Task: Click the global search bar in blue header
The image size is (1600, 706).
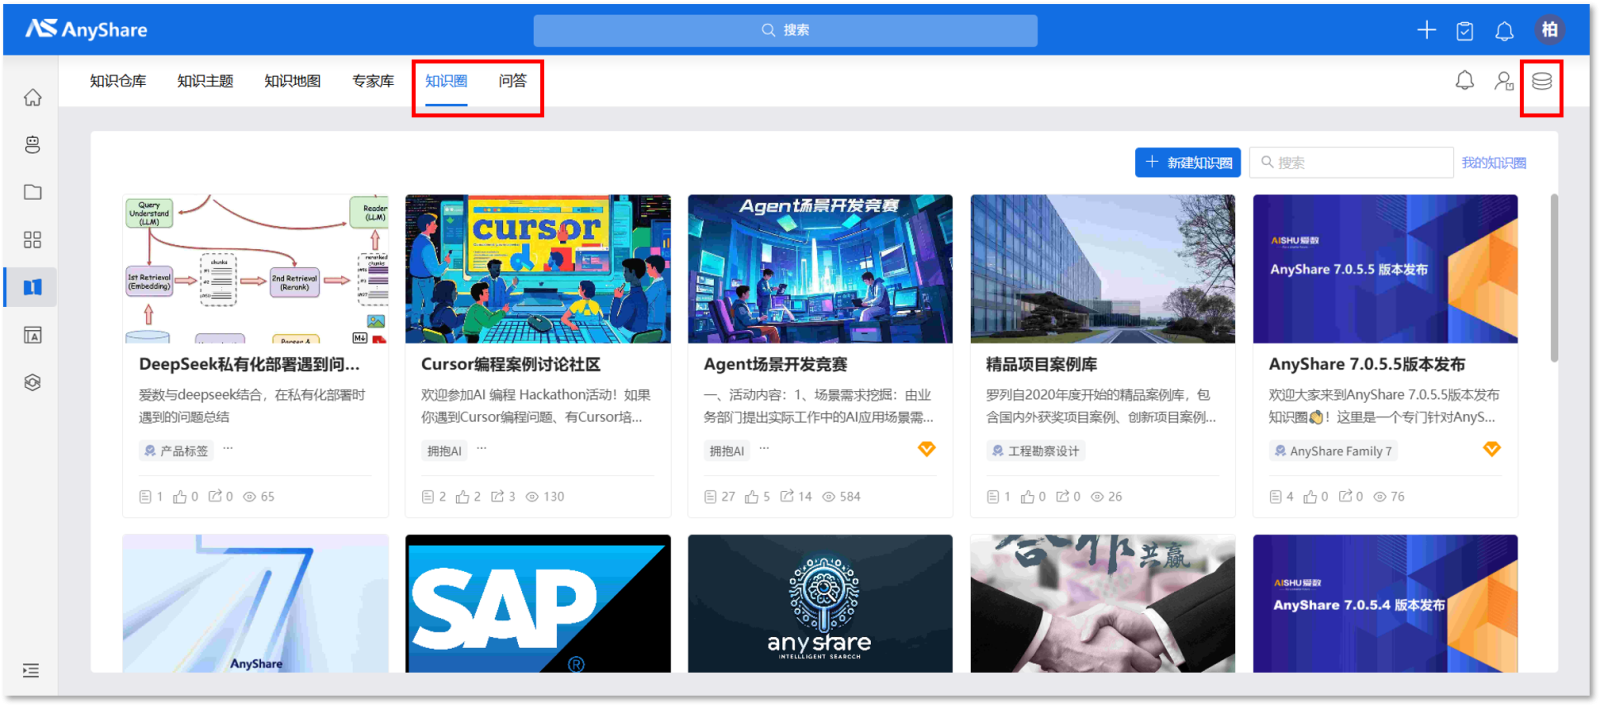Action: tap(785, 30)
